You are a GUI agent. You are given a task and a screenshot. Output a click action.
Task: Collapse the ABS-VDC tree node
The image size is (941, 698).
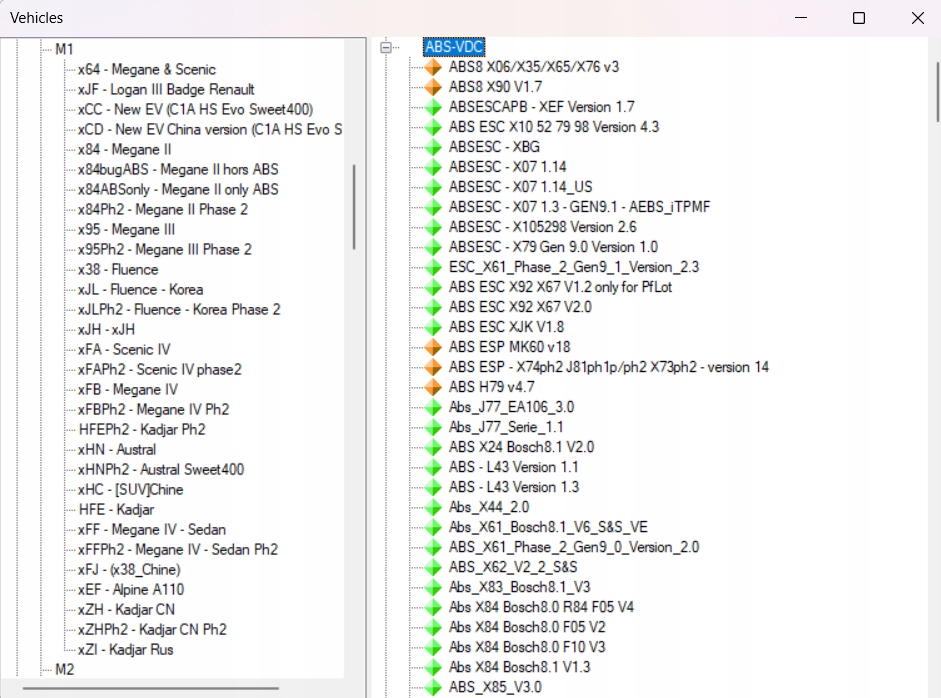pos(386,47)
